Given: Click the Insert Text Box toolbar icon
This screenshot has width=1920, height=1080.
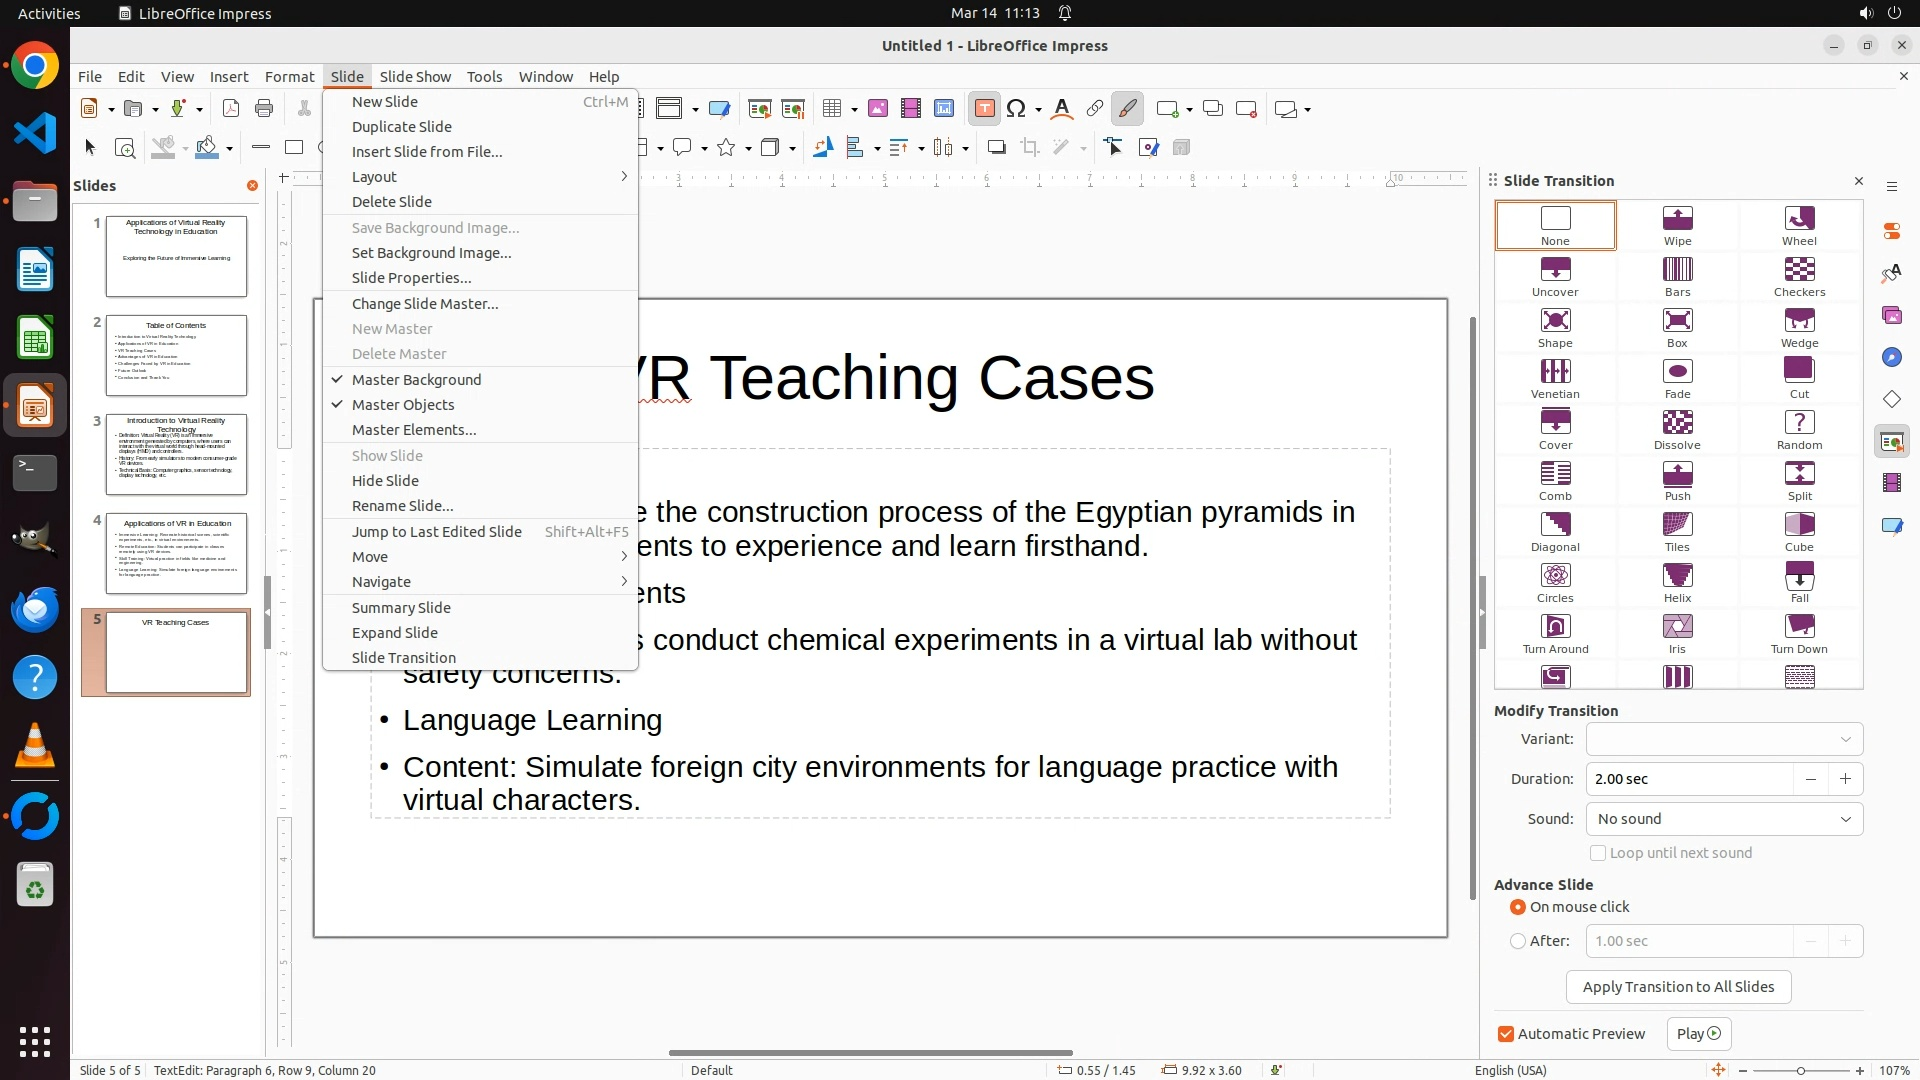Looking at the screenshot, I should click(x=984, y=109).
